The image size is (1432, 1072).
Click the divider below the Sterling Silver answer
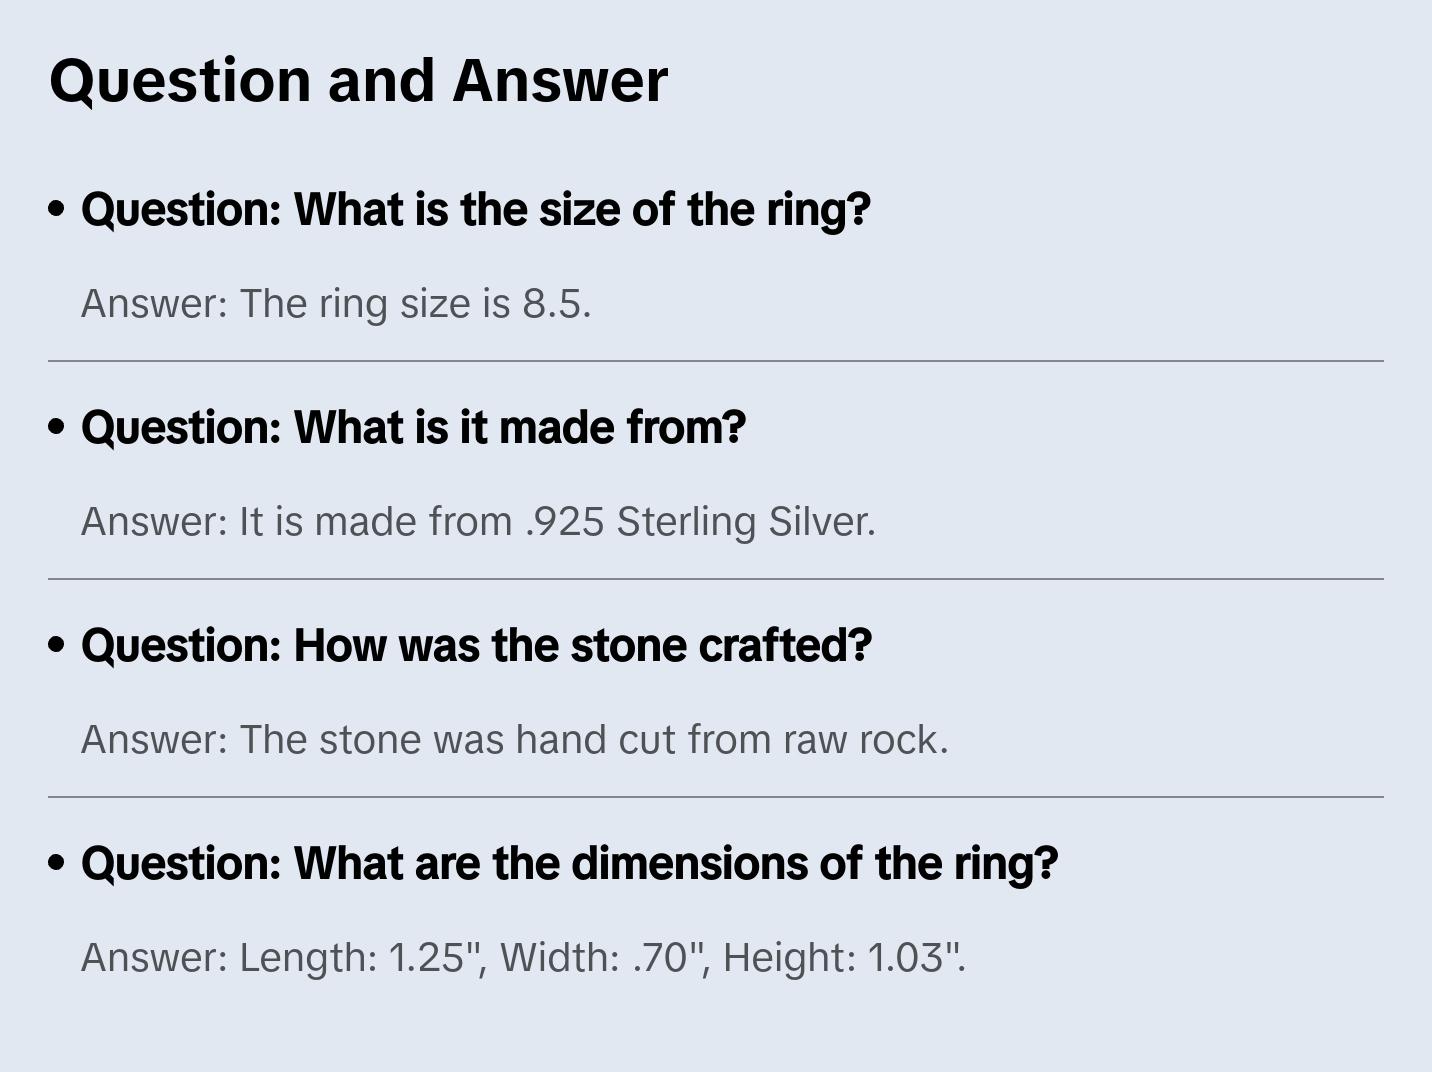(x=716, y=579)
